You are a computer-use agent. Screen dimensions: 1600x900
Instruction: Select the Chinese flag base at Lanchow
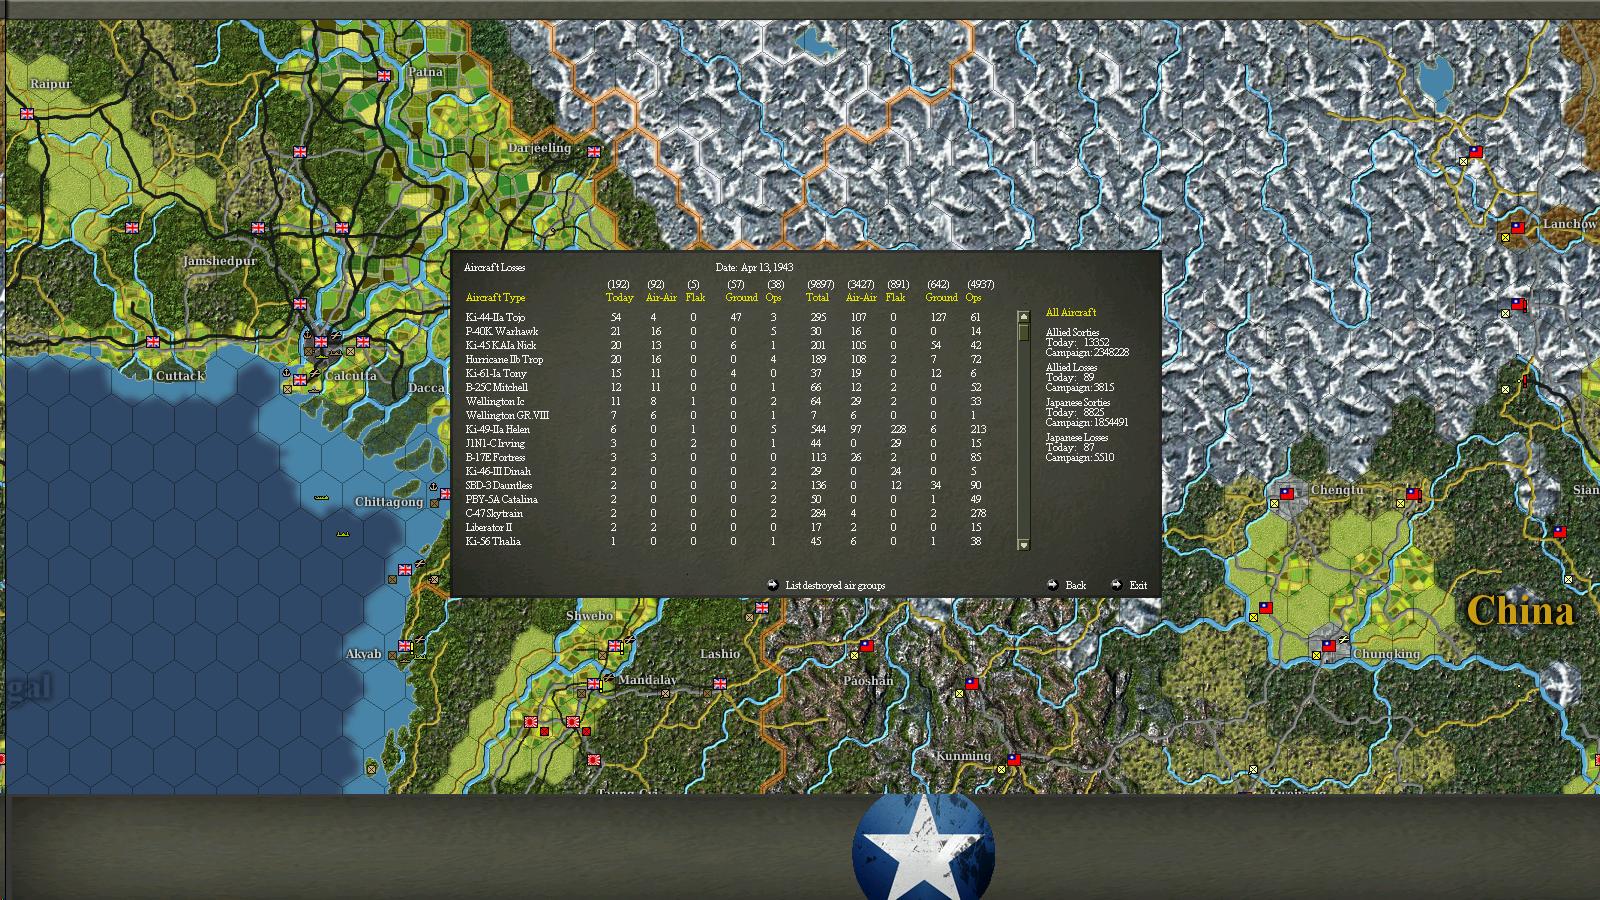pyautogui.click(x=1518, y=228)
